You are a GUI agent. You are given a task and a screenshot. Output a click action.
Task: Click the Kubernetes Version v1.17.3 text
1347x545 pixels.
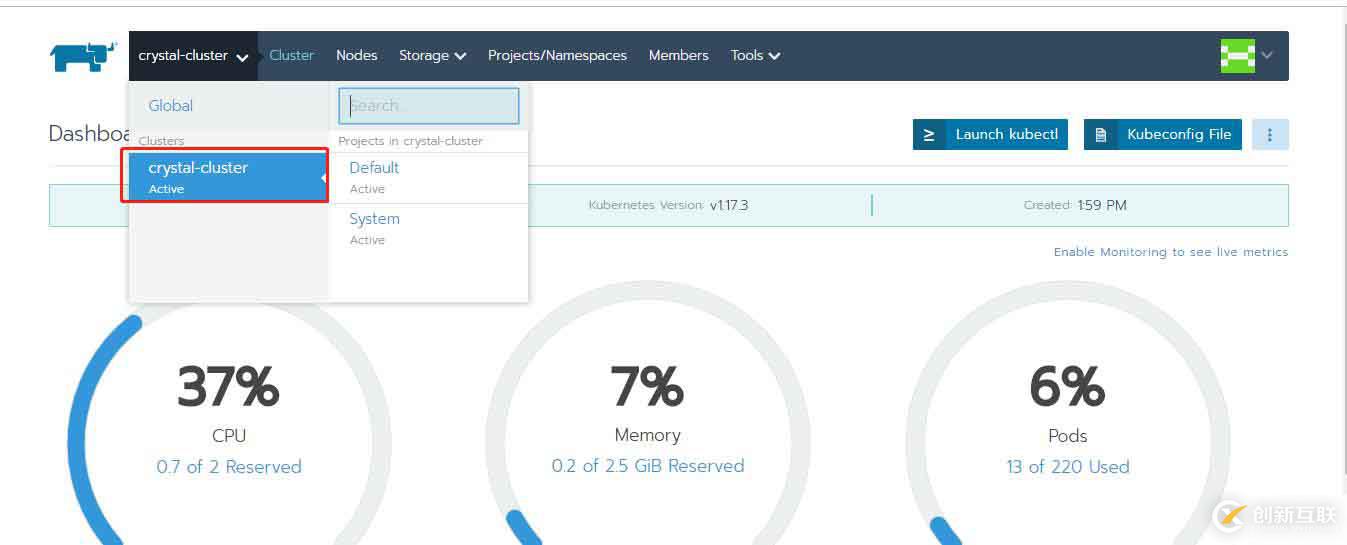[668, 205]
